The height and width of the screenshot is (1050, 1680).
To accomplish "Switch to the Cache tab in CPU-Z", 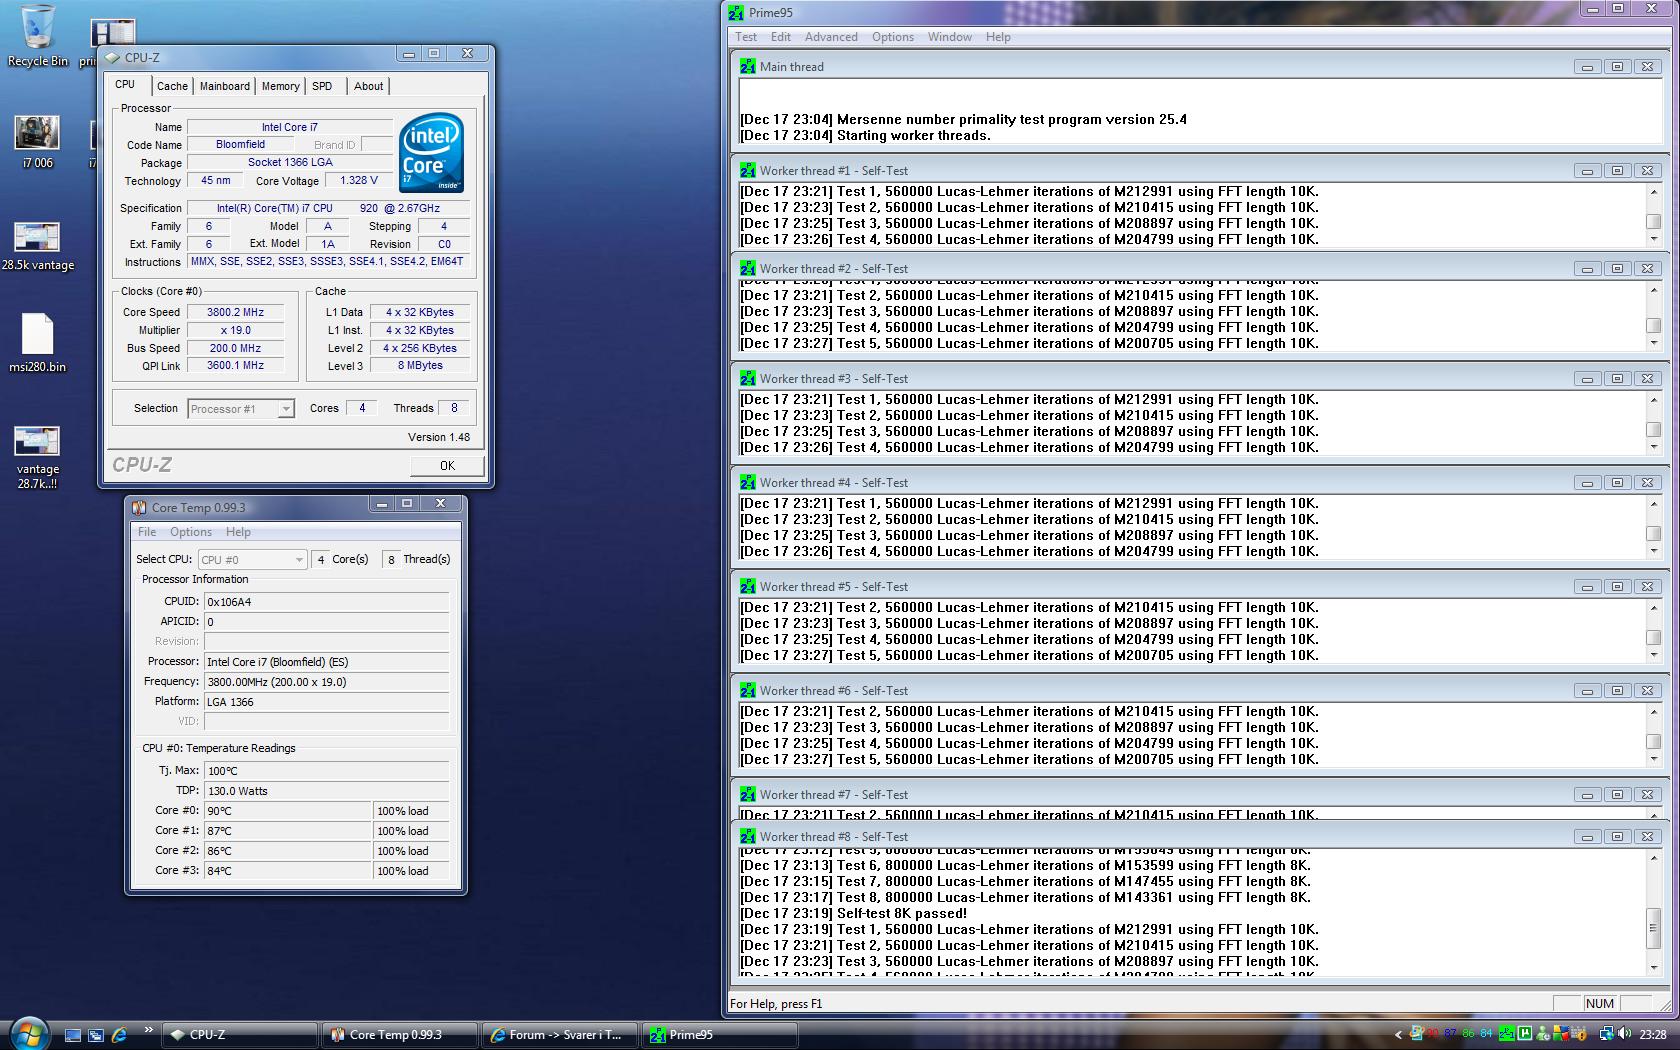I will pos(172,86).
